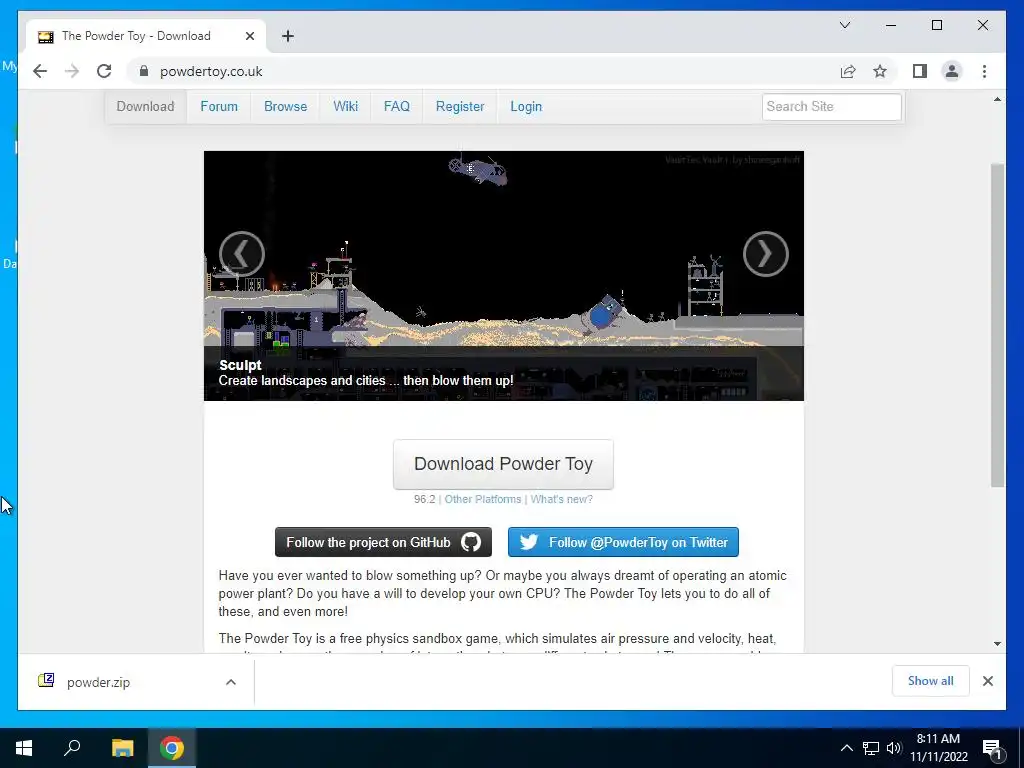Share this page using share icon

pos(848,71)
